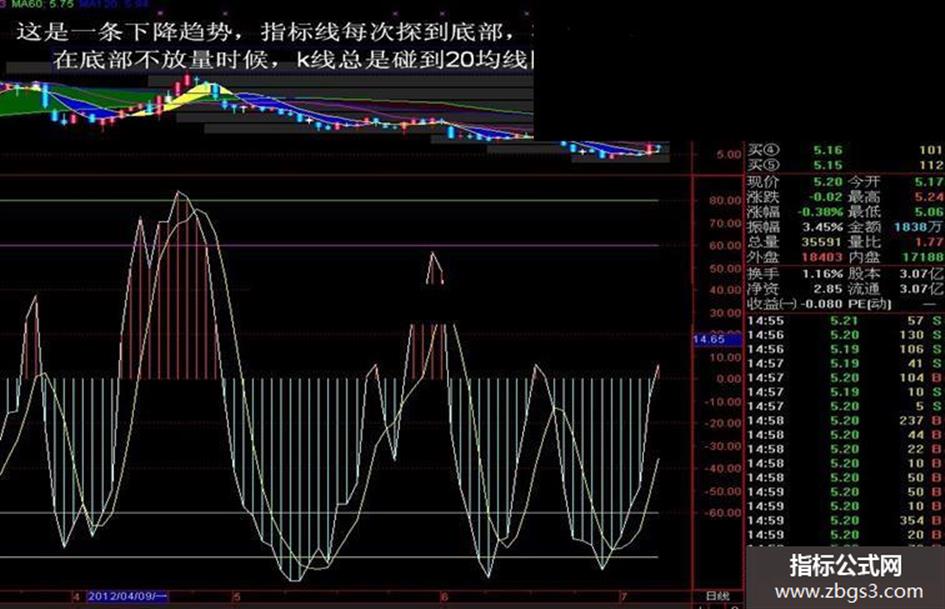Click the 涨跌 value -0.02
Viewport: 945px width, 609px height.
coord(825,197)
